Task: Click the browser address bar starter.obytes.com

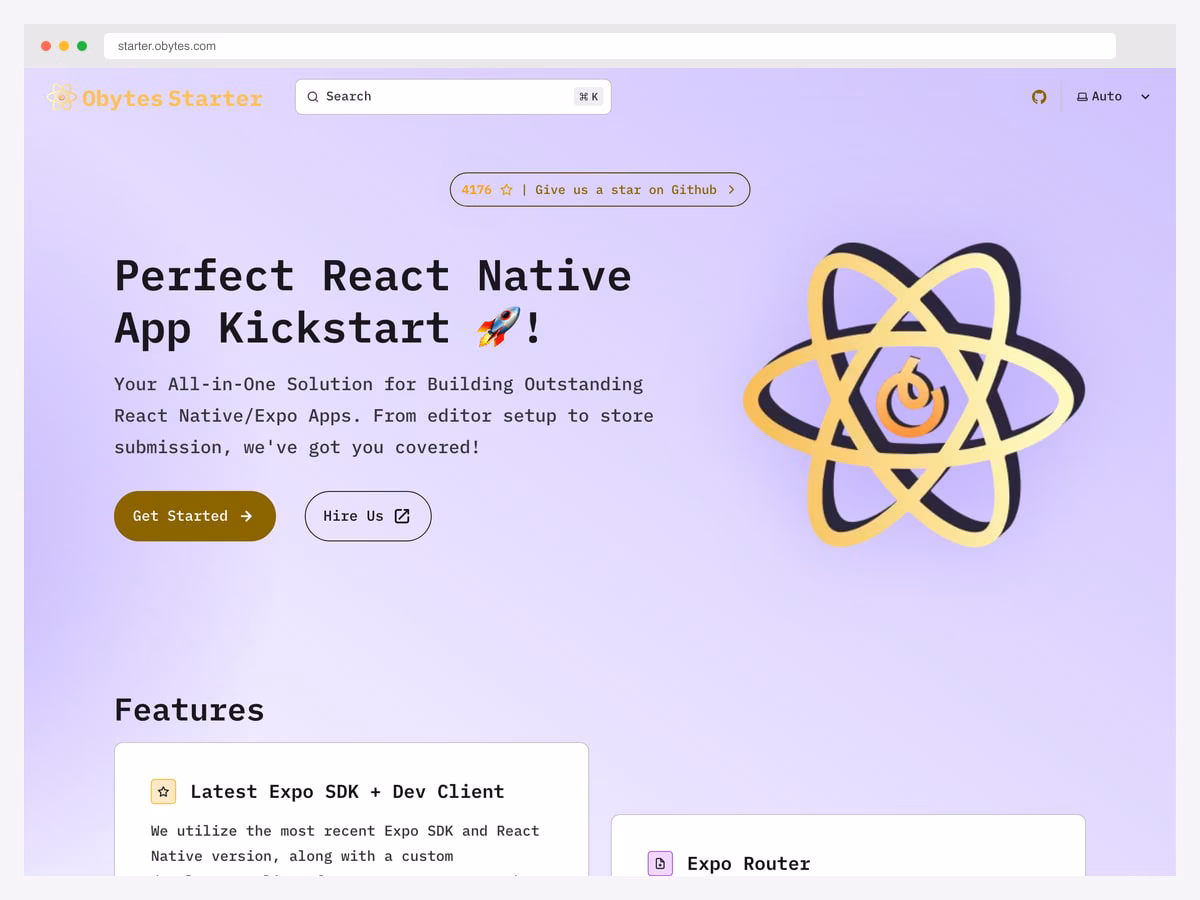Action: point(610,46)
